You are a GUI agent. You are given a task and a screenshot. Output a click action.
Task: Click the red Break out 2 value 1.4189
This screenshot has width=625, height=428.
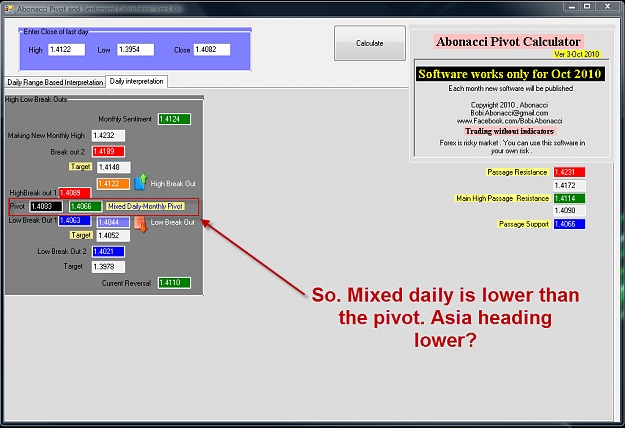(108, 151)
